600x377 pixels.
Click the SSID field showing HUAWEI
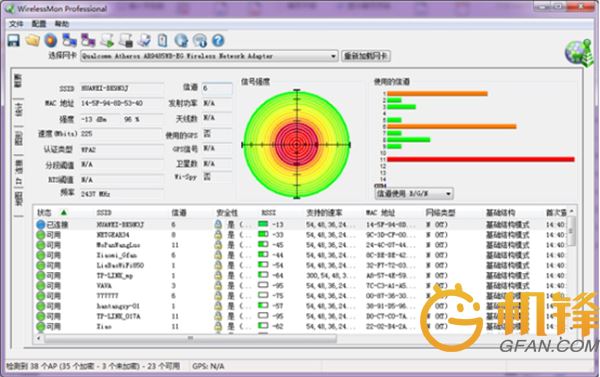tap(121, 88)
